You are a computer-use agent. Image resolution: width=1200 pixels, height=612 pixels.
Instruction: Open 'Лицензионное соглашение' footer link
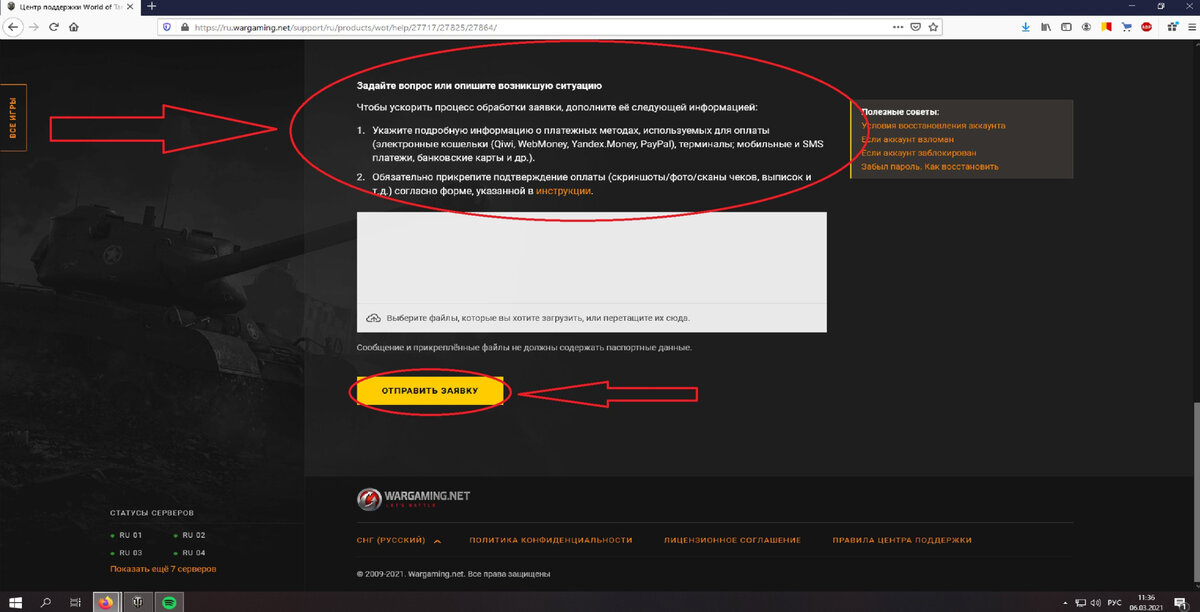(x=732, y=540)
